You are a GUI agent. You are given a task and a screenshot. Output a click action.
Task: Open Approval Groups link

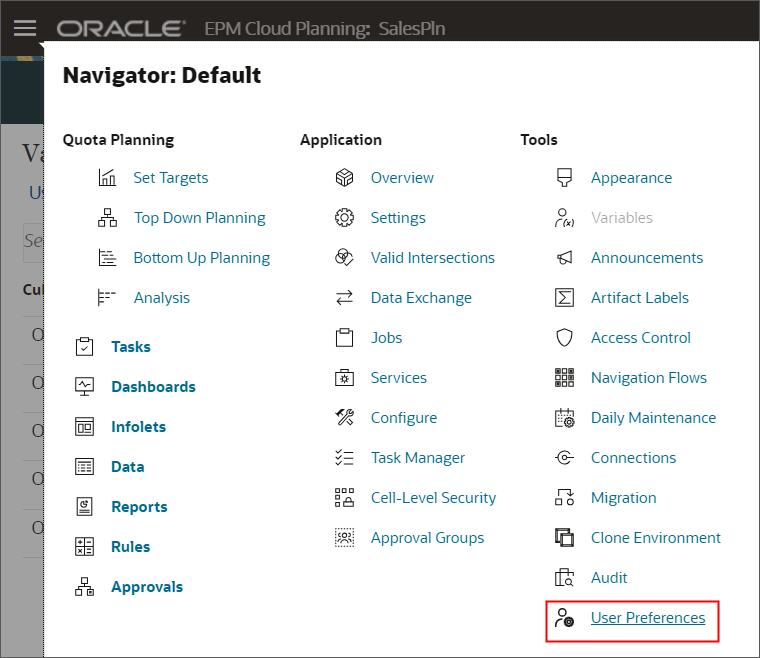pos(428,538)
